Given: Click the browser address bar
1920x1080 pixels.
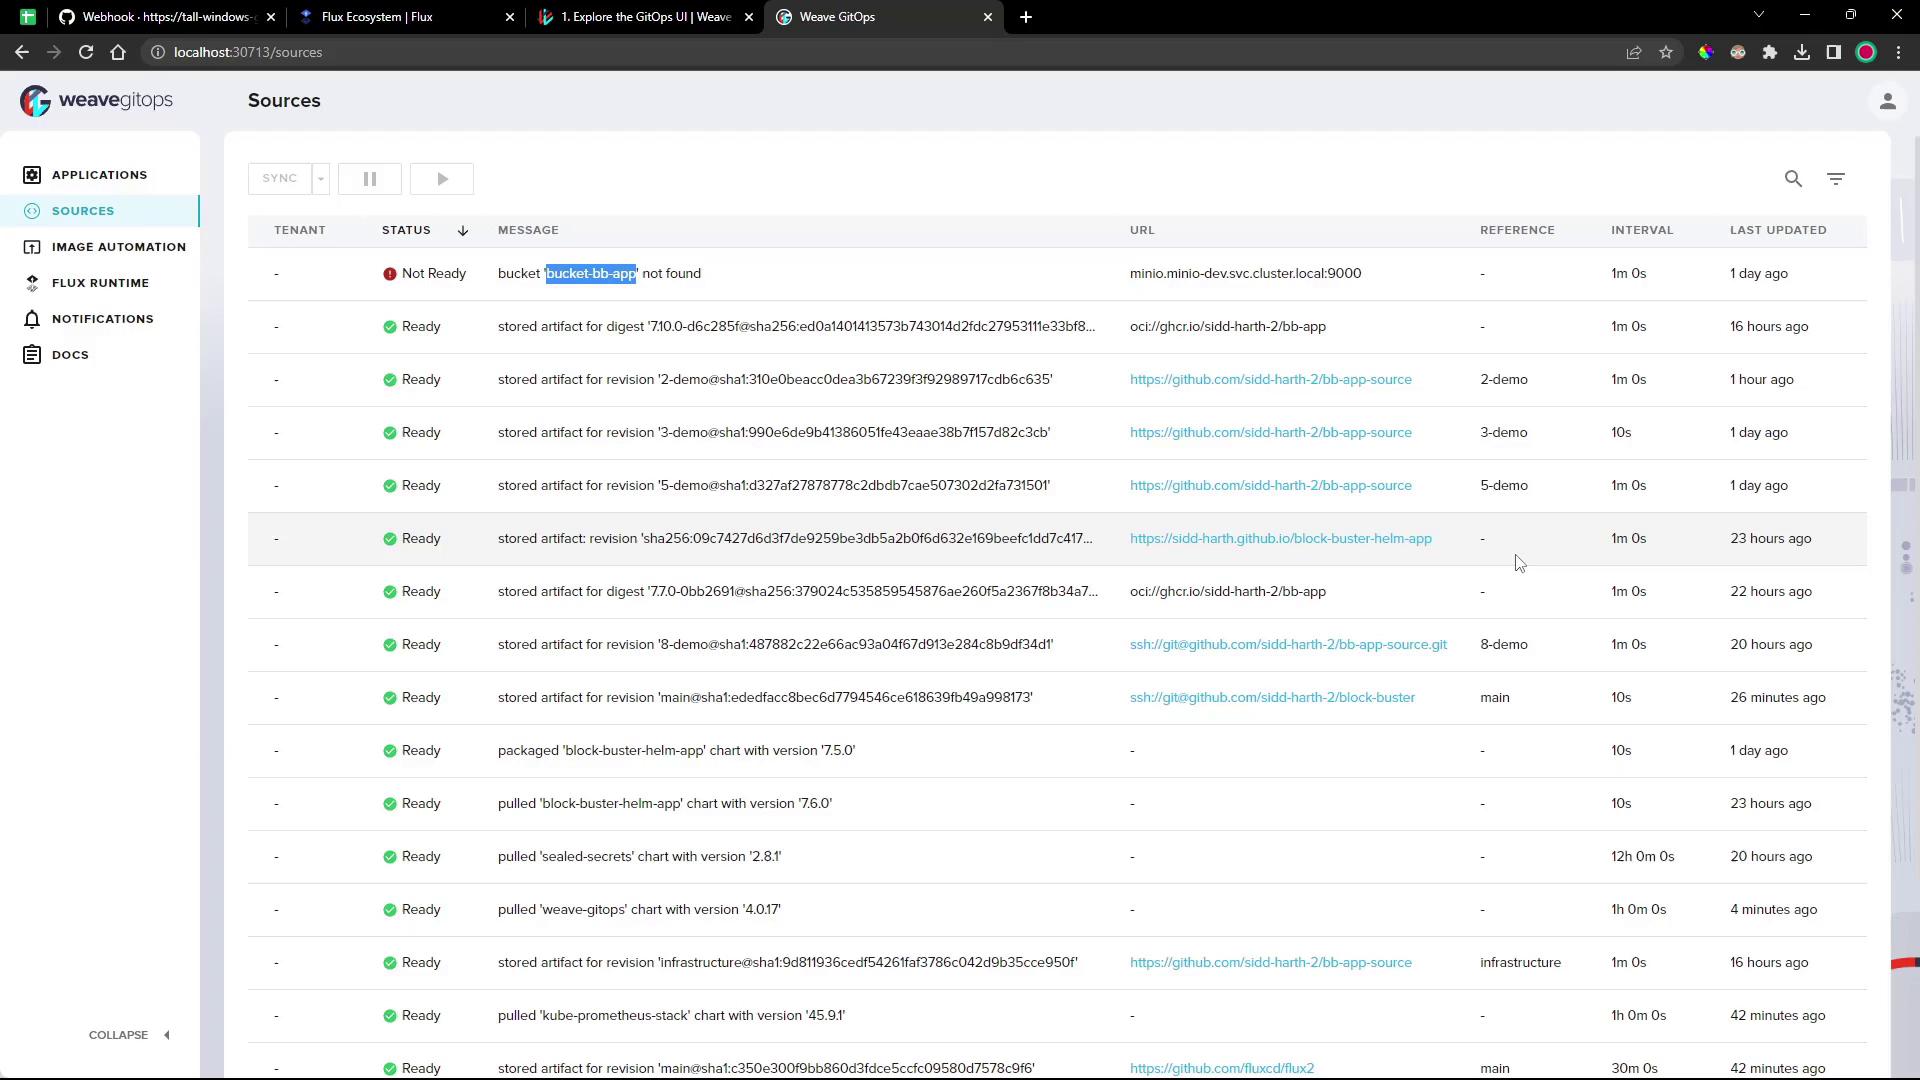Looking at the screenshot, I should pos(700,52).
